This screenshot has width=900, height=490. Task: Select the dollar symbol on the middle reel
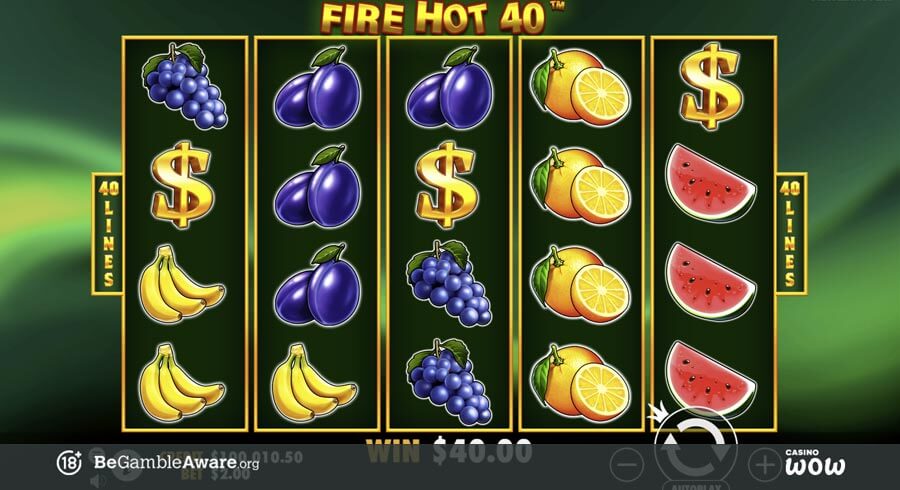point(447,185)
